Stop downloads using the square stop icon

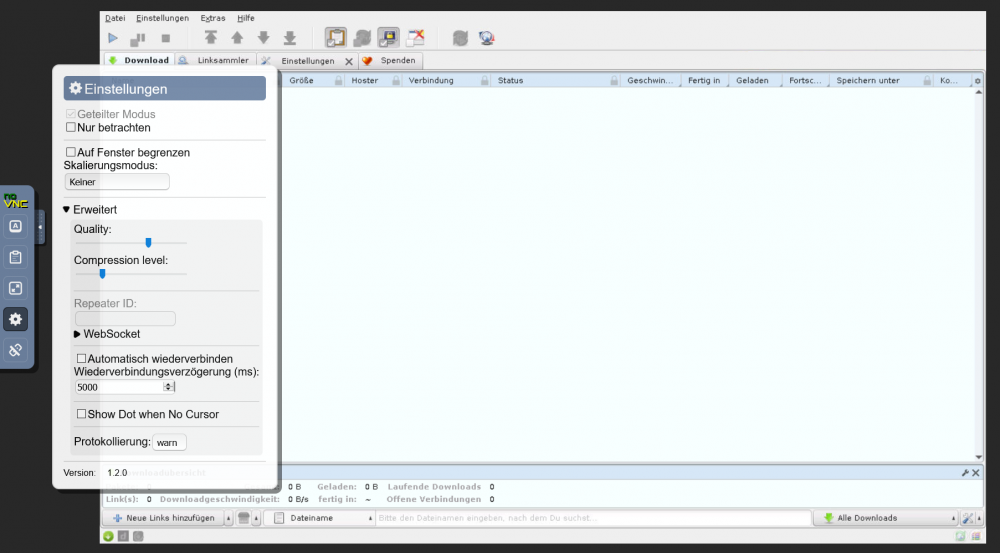pyautogui.click(x=166, y=38)
